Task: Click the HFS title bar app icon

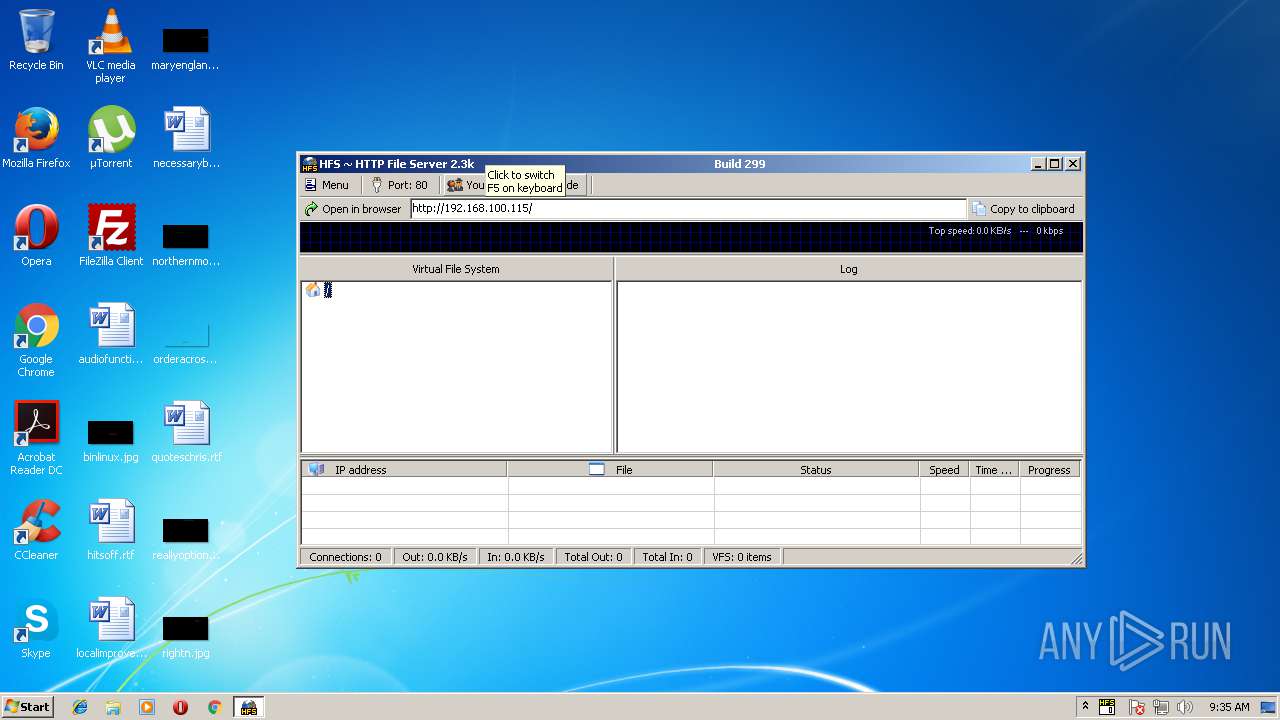Action: tap(309, 164)
